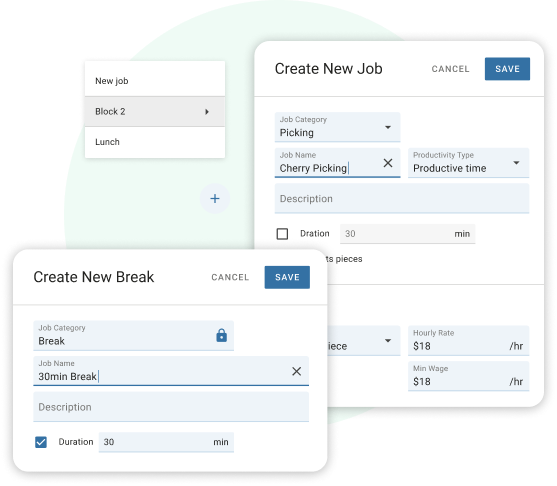Image resolution: width=557 pixels, height=486 pixels.
Task: Save the new job
Action: click(x=507, y=69)
